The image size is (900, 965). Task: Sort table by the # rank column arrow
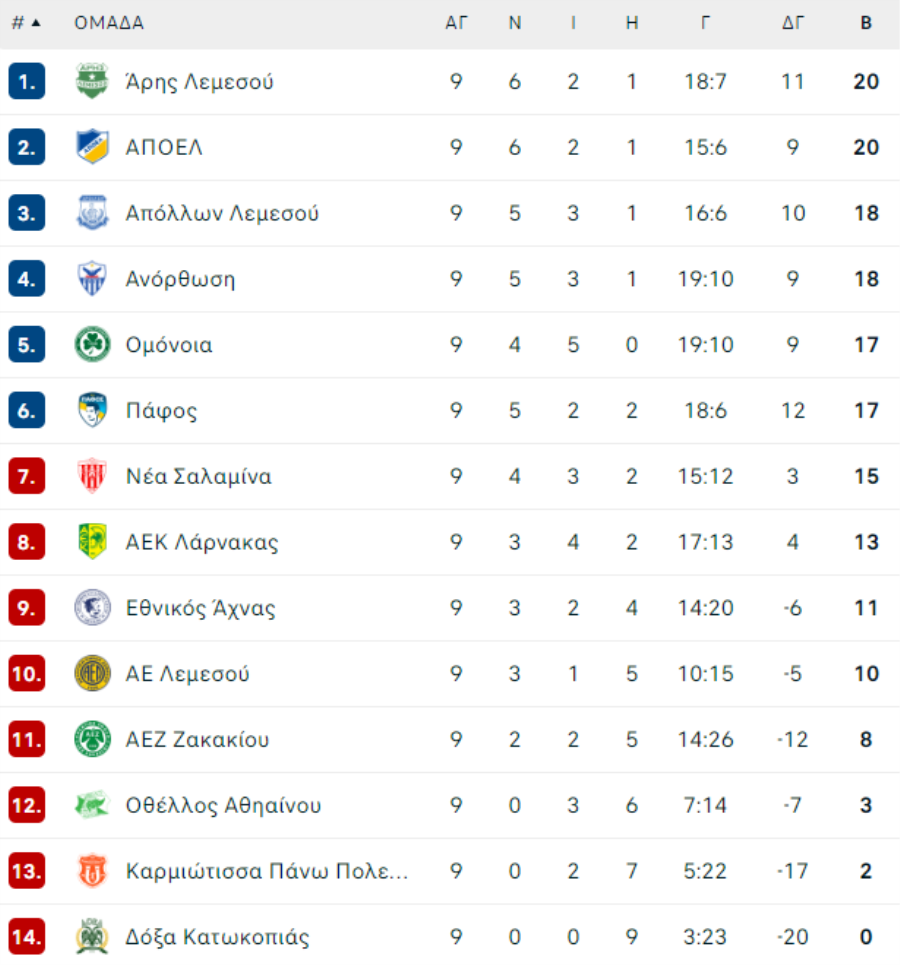(36, 23)
